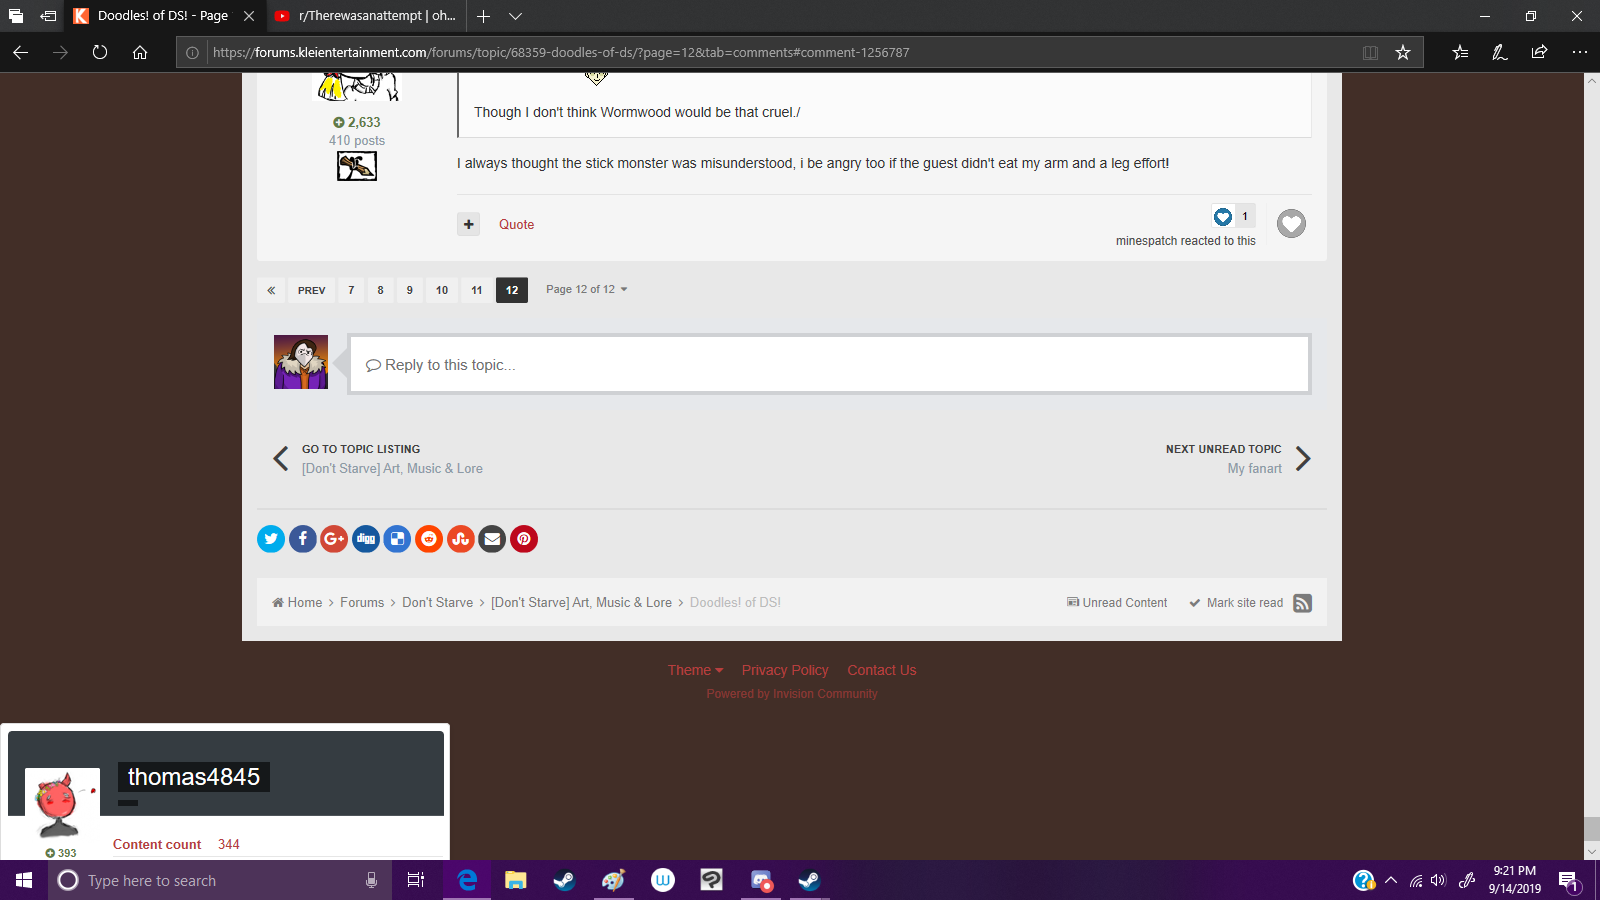1600x900 pixels.
Task: Open Steam from the Windows taskbar
Action: click(564, 880)
